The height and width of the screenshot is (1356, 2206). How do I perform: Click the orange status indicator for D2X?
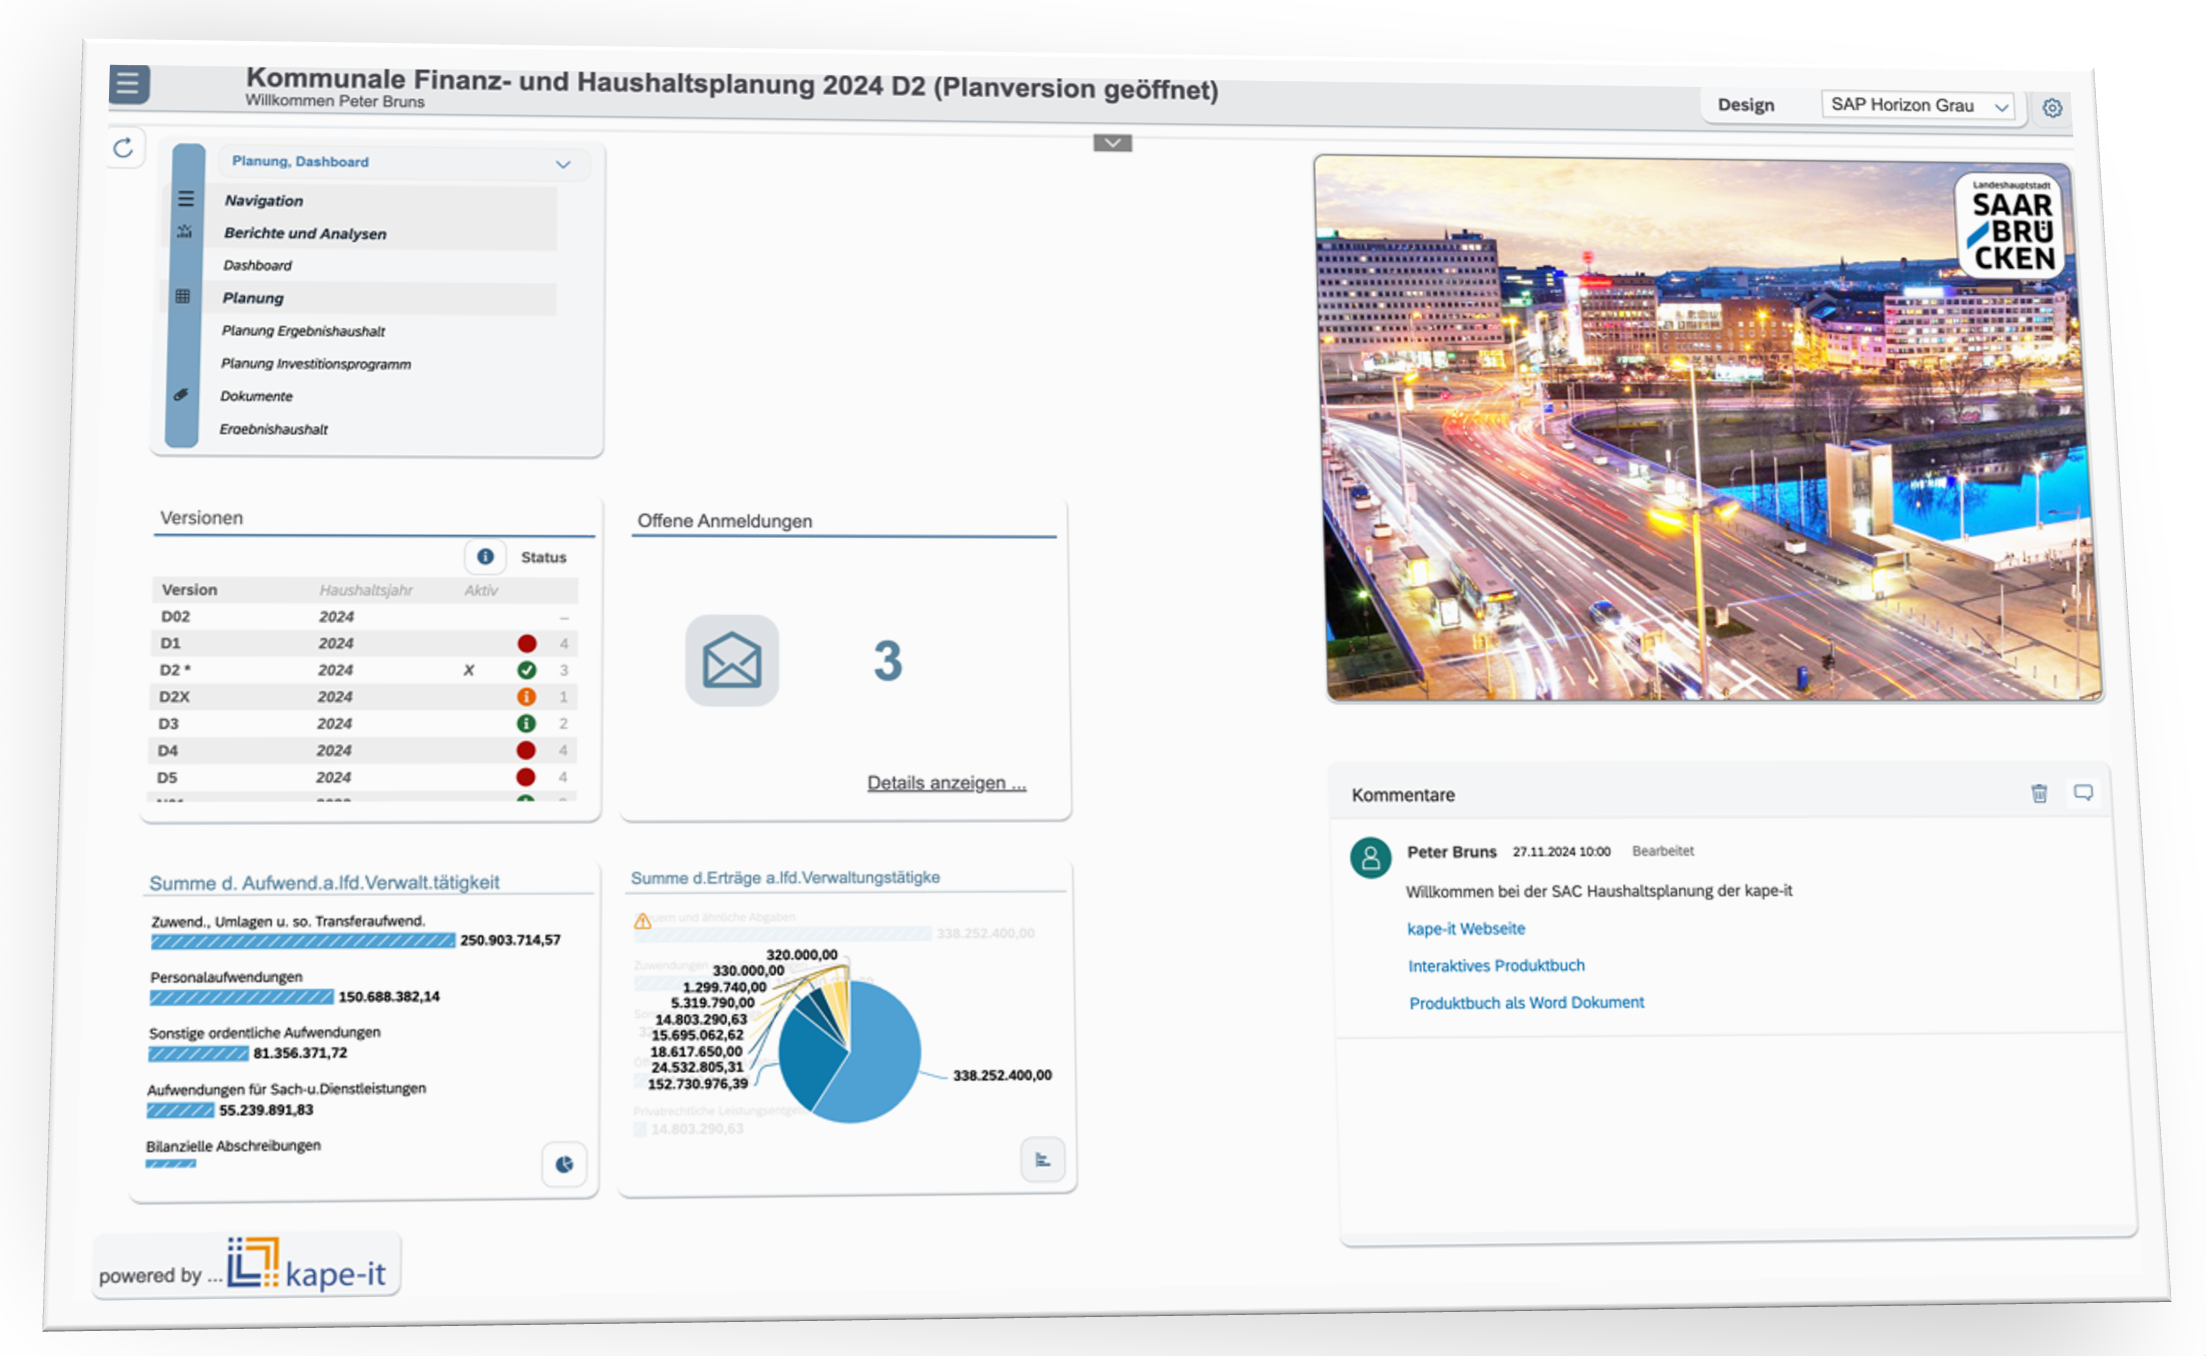click(x=526, y=697)
